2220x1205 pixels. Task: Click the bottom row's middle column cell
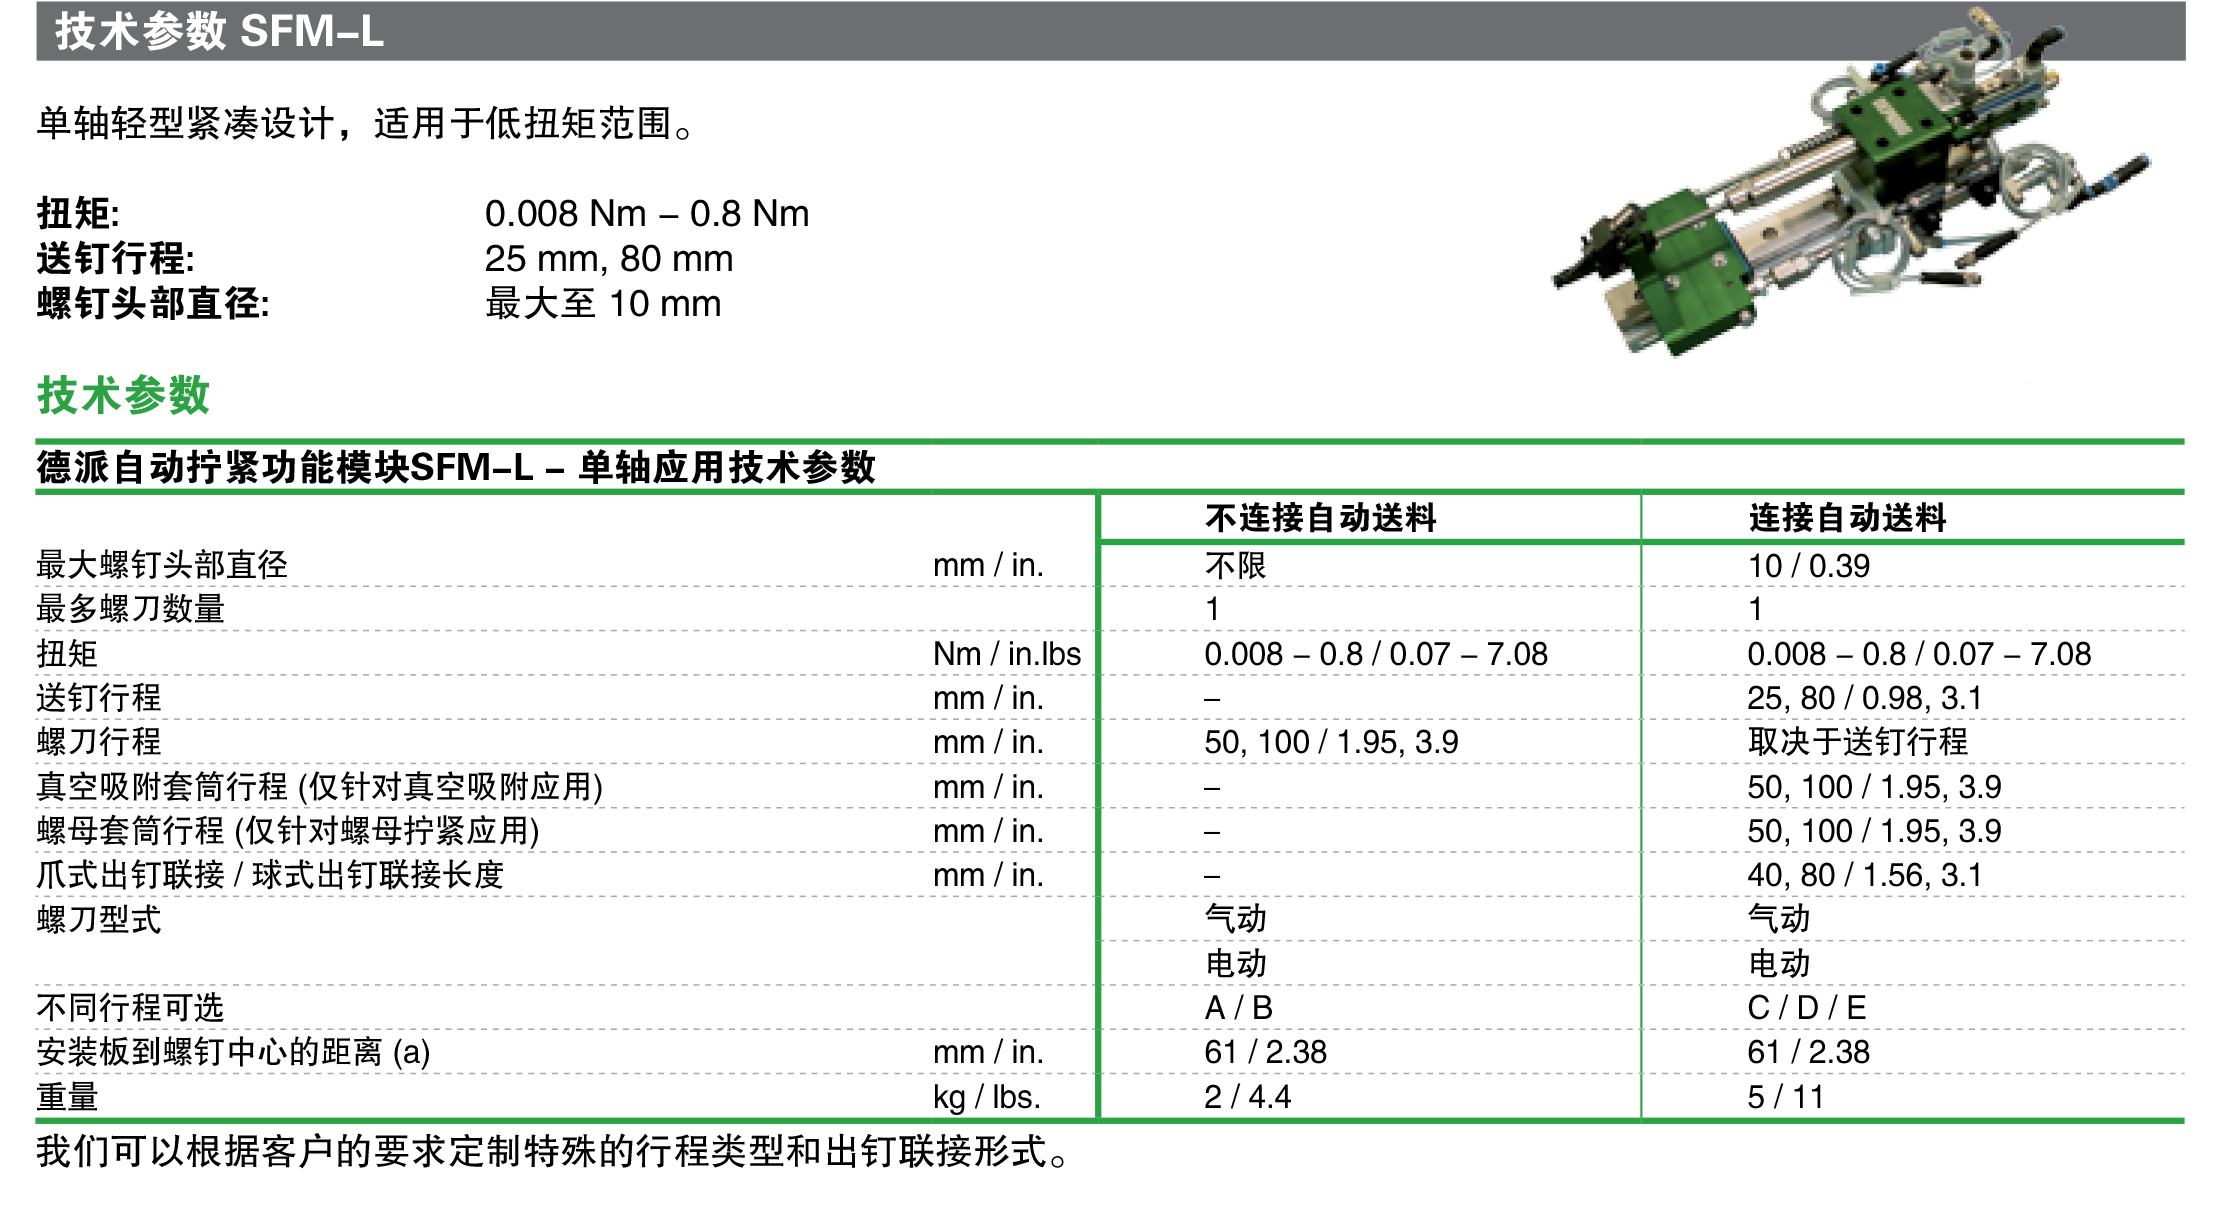pos(1370,1096)
